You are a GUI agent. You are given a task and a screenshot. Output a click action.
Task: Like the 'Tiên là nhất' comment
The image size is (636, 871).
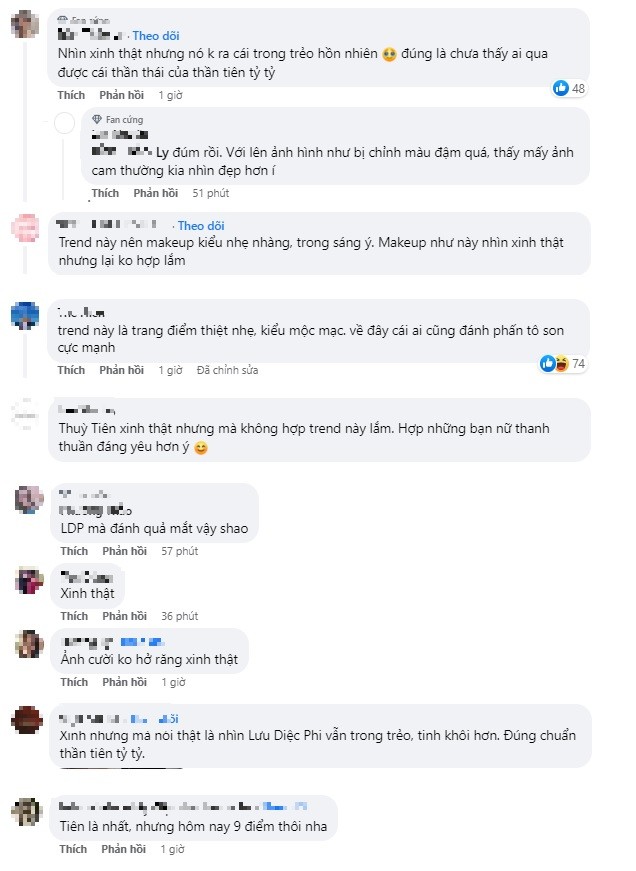[x=72, y=849]
